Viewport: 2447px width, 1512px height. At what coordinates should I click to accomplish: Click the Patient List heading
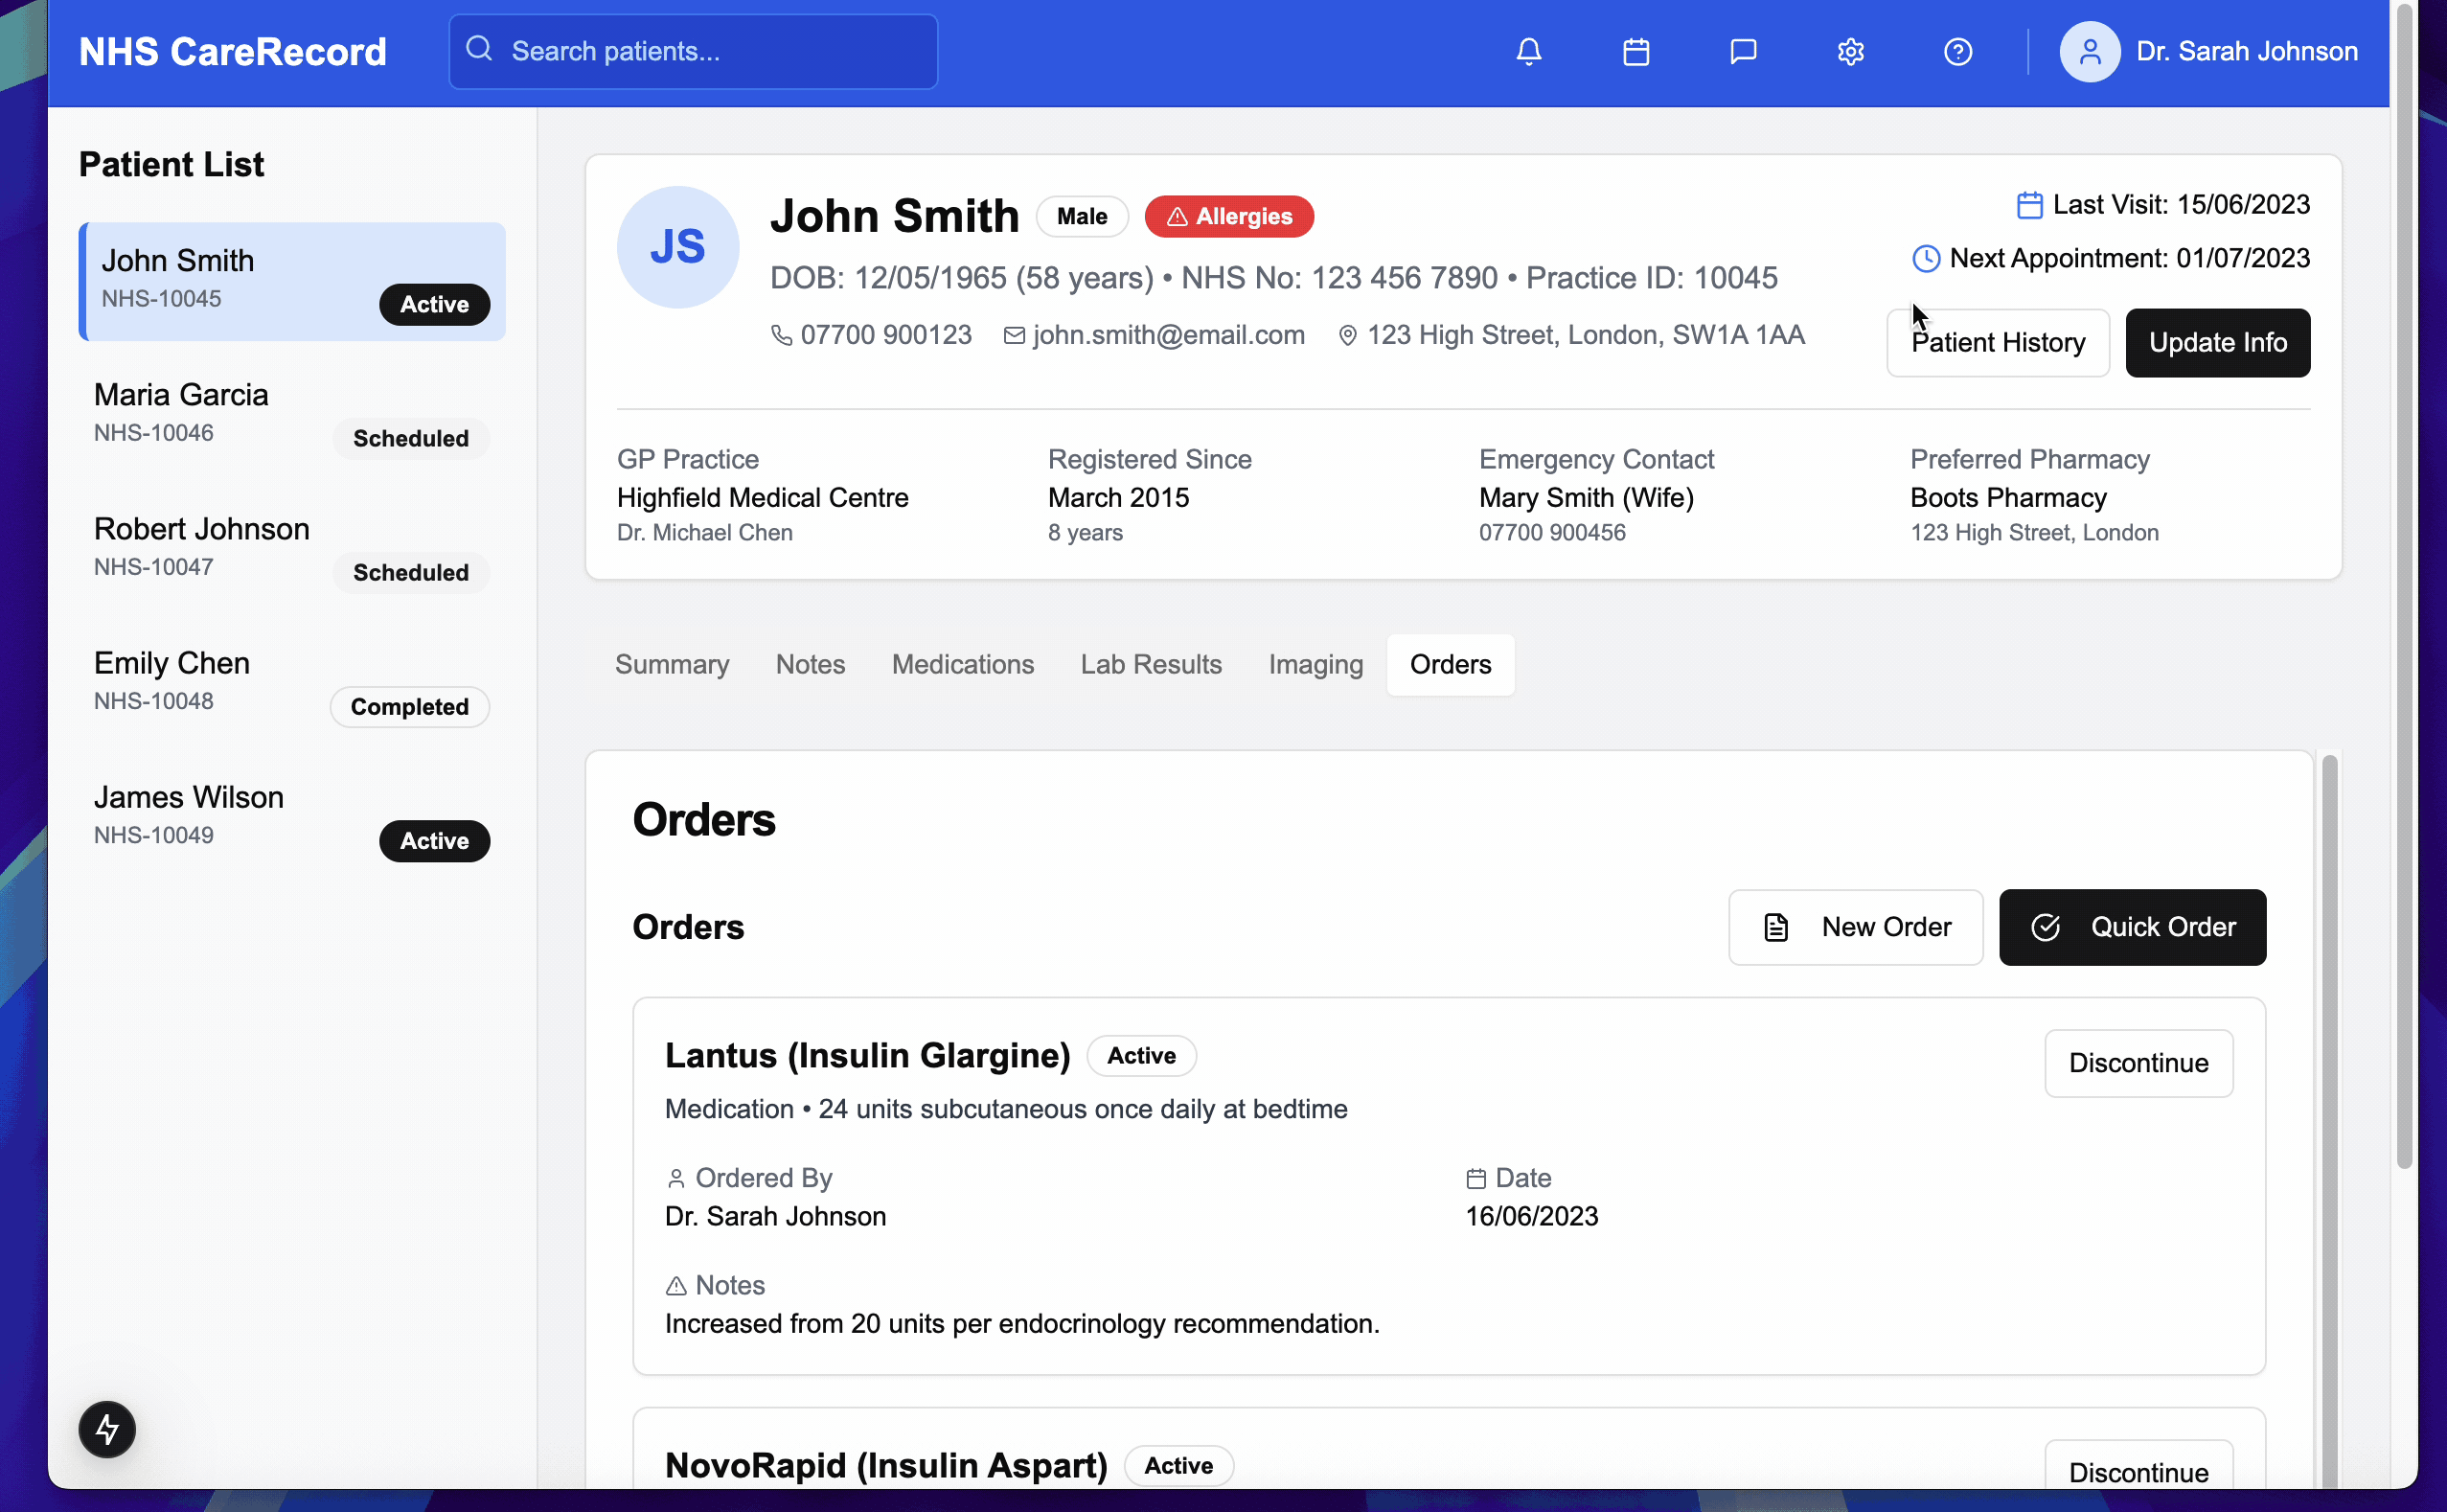171,165
